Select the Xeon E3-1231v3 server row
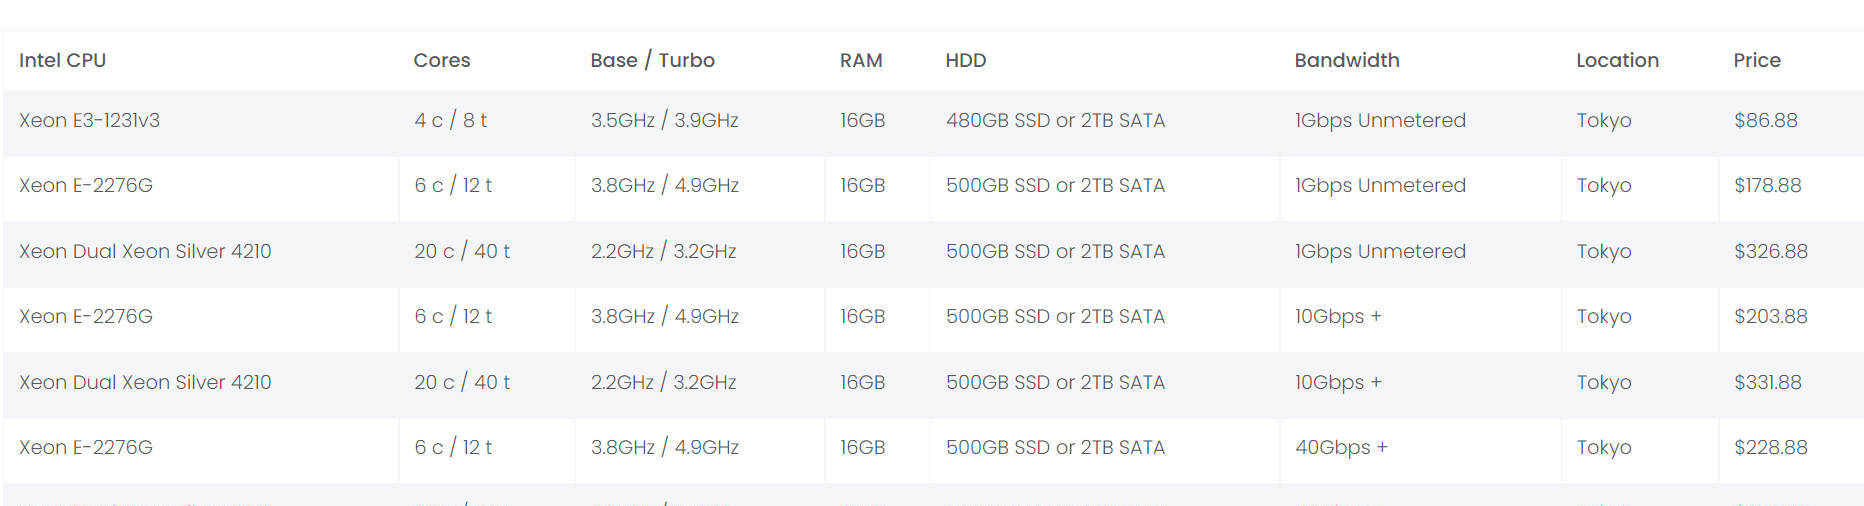 [x=933, y=121]
